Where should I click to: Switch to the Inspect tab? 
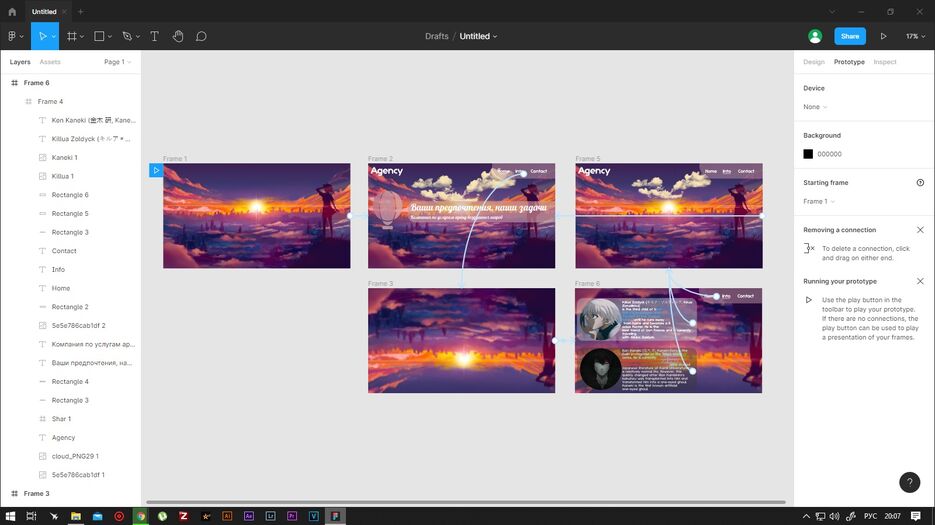point(885,62)
